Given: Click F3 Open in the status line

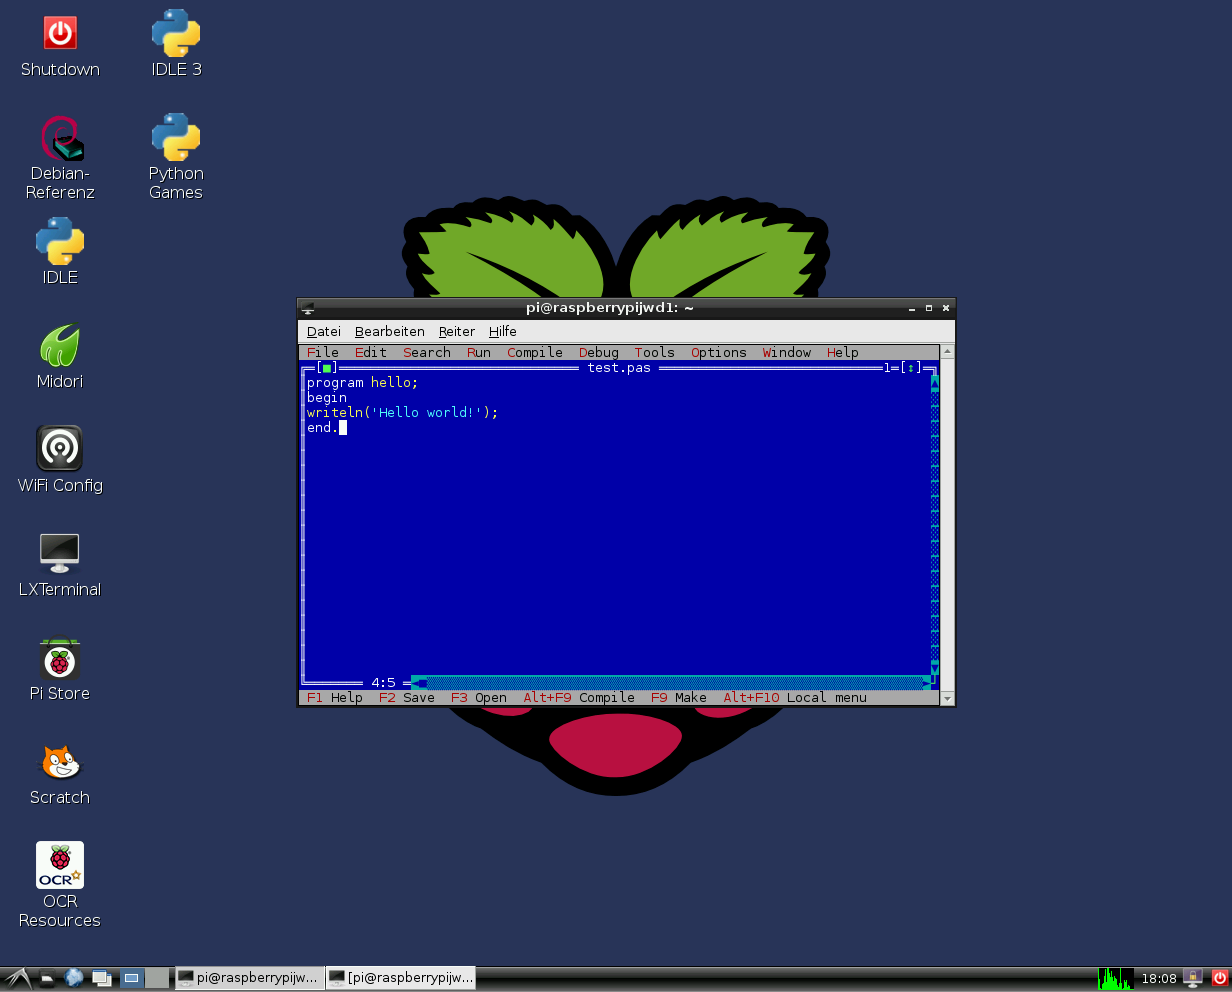Looking at the screenshot, I should [479, 698].
